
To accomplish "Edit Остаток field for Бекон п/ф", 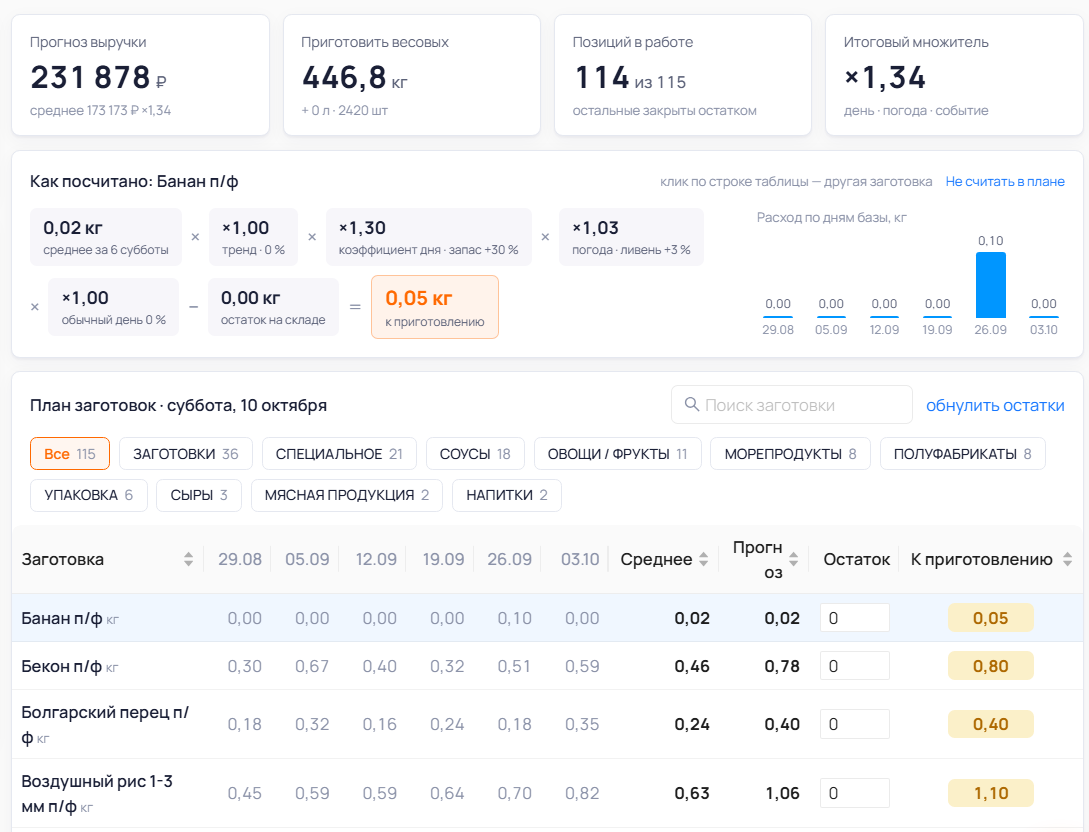I will (x=855, y=665).
